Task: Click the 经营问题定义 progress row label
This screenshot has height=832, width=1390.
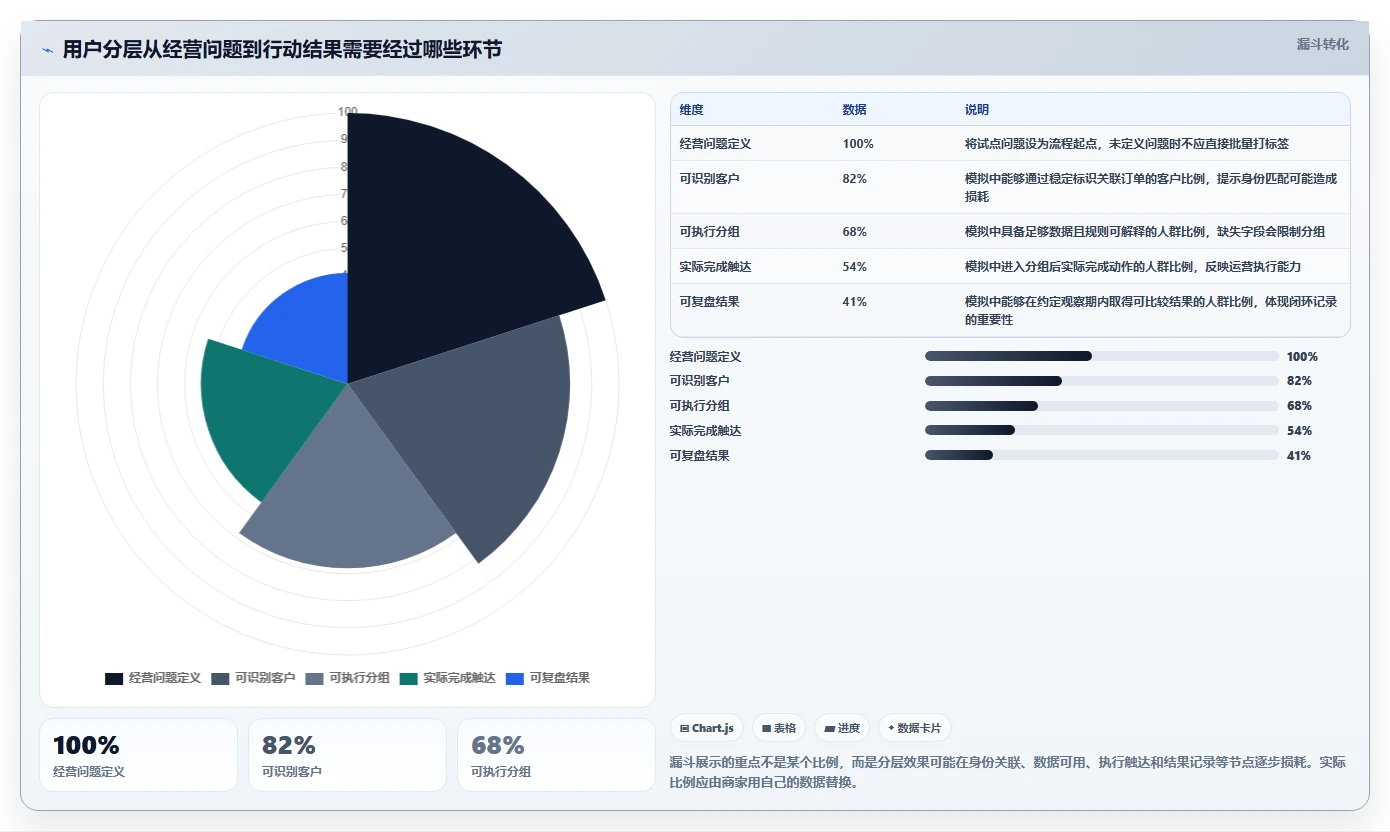Action: click(706, 356)
